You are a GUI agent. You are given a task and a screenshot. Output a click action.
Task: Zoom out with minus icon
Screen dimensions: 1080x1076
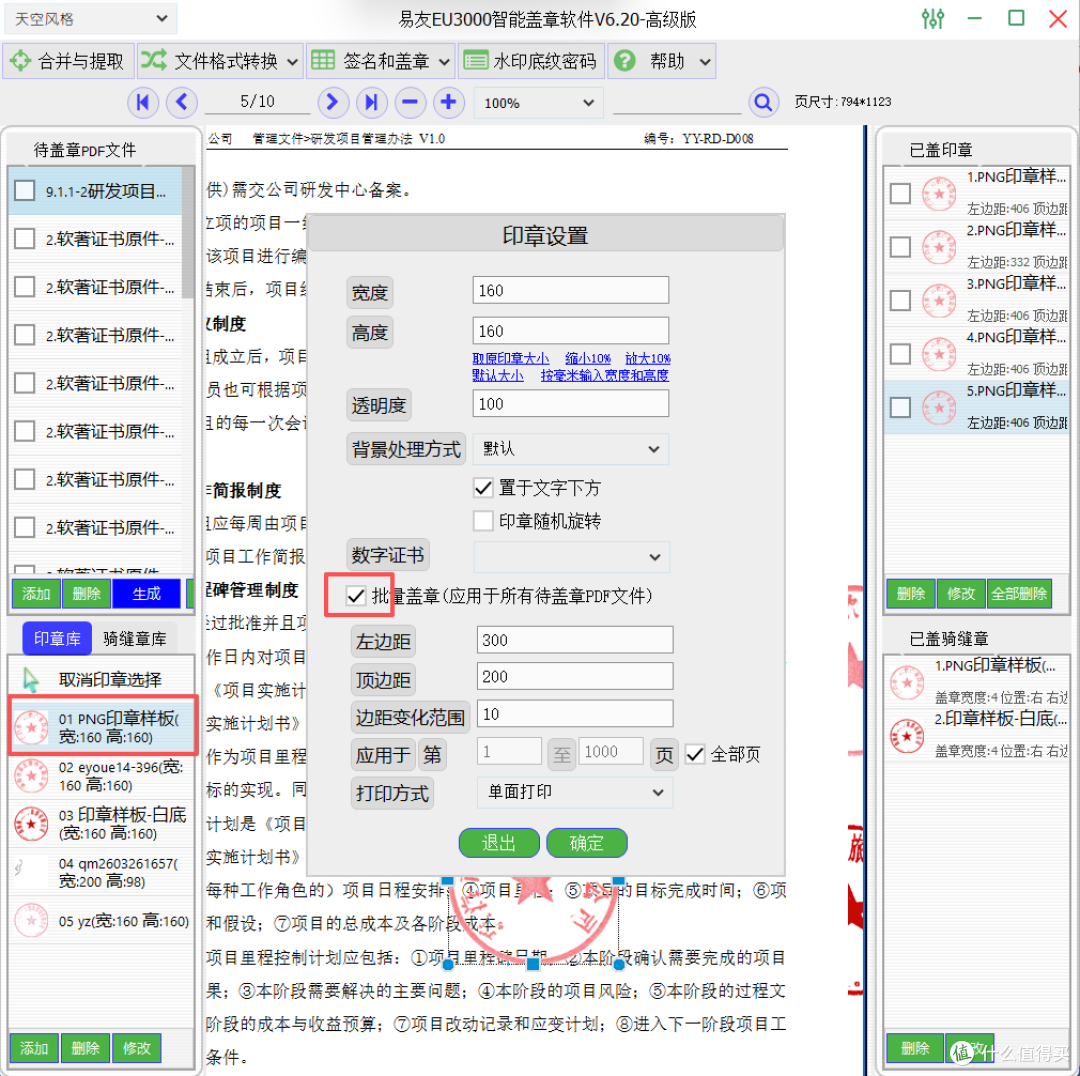410,103
